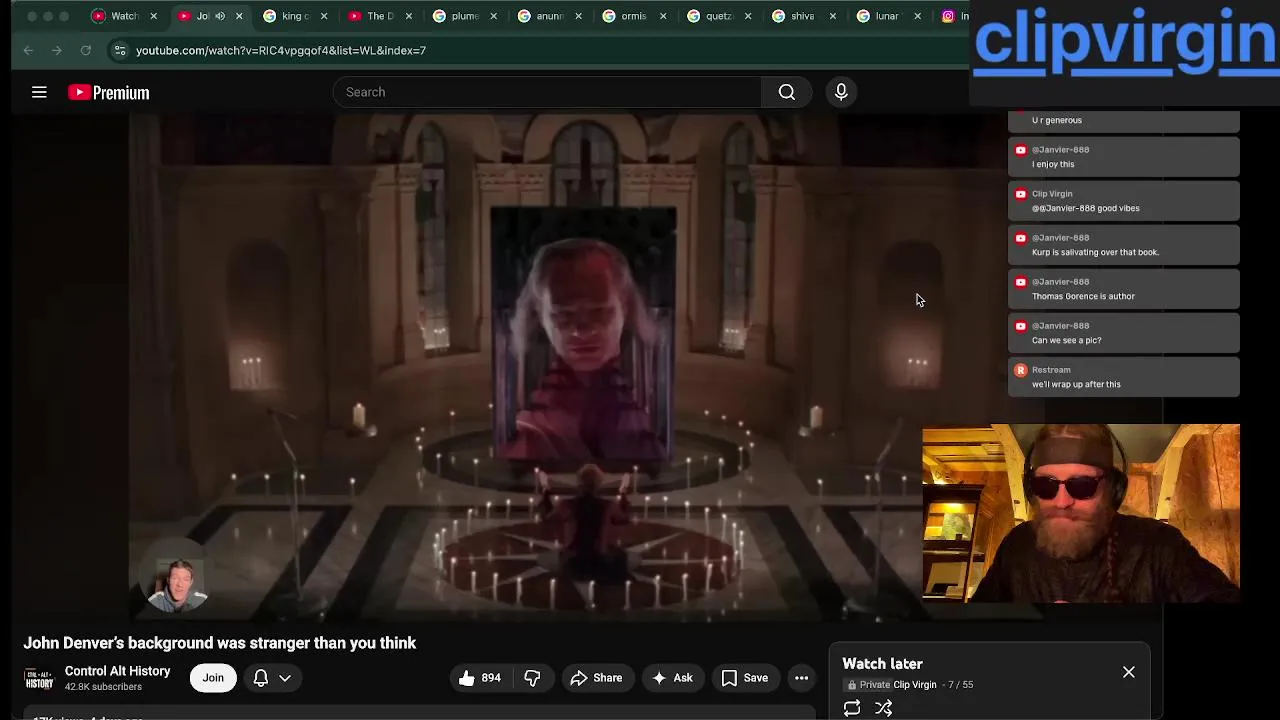Open the Ask AI button

click(x=672, y=678)
